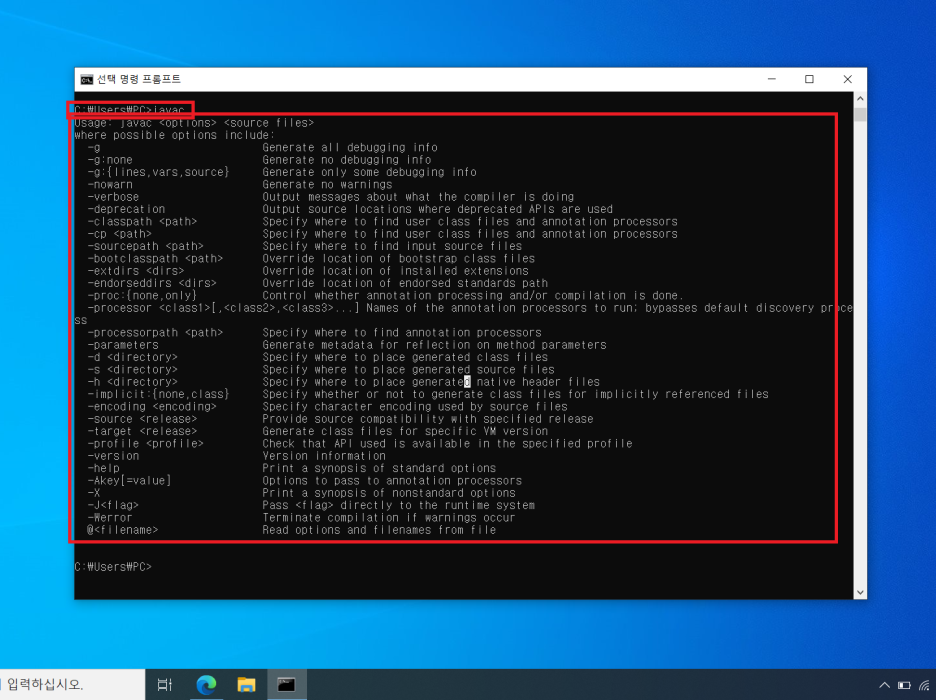936x700 pixels.
Task: Show hidden system tray icons
Action: pos(884,685)
